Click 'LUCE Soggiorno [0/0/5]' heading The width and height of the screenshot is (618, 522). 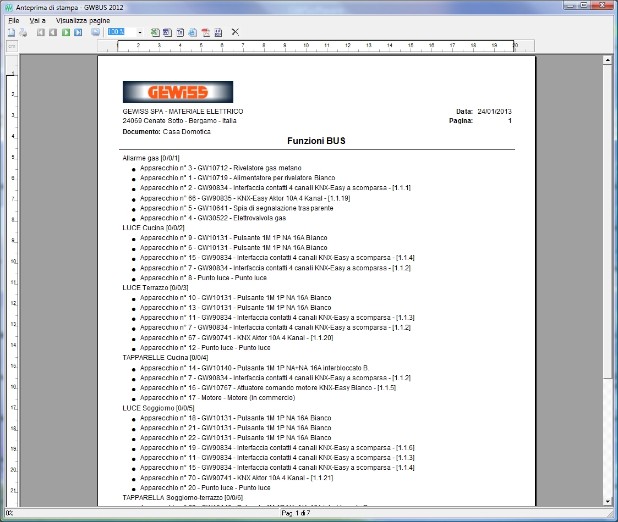pos(158,408)
